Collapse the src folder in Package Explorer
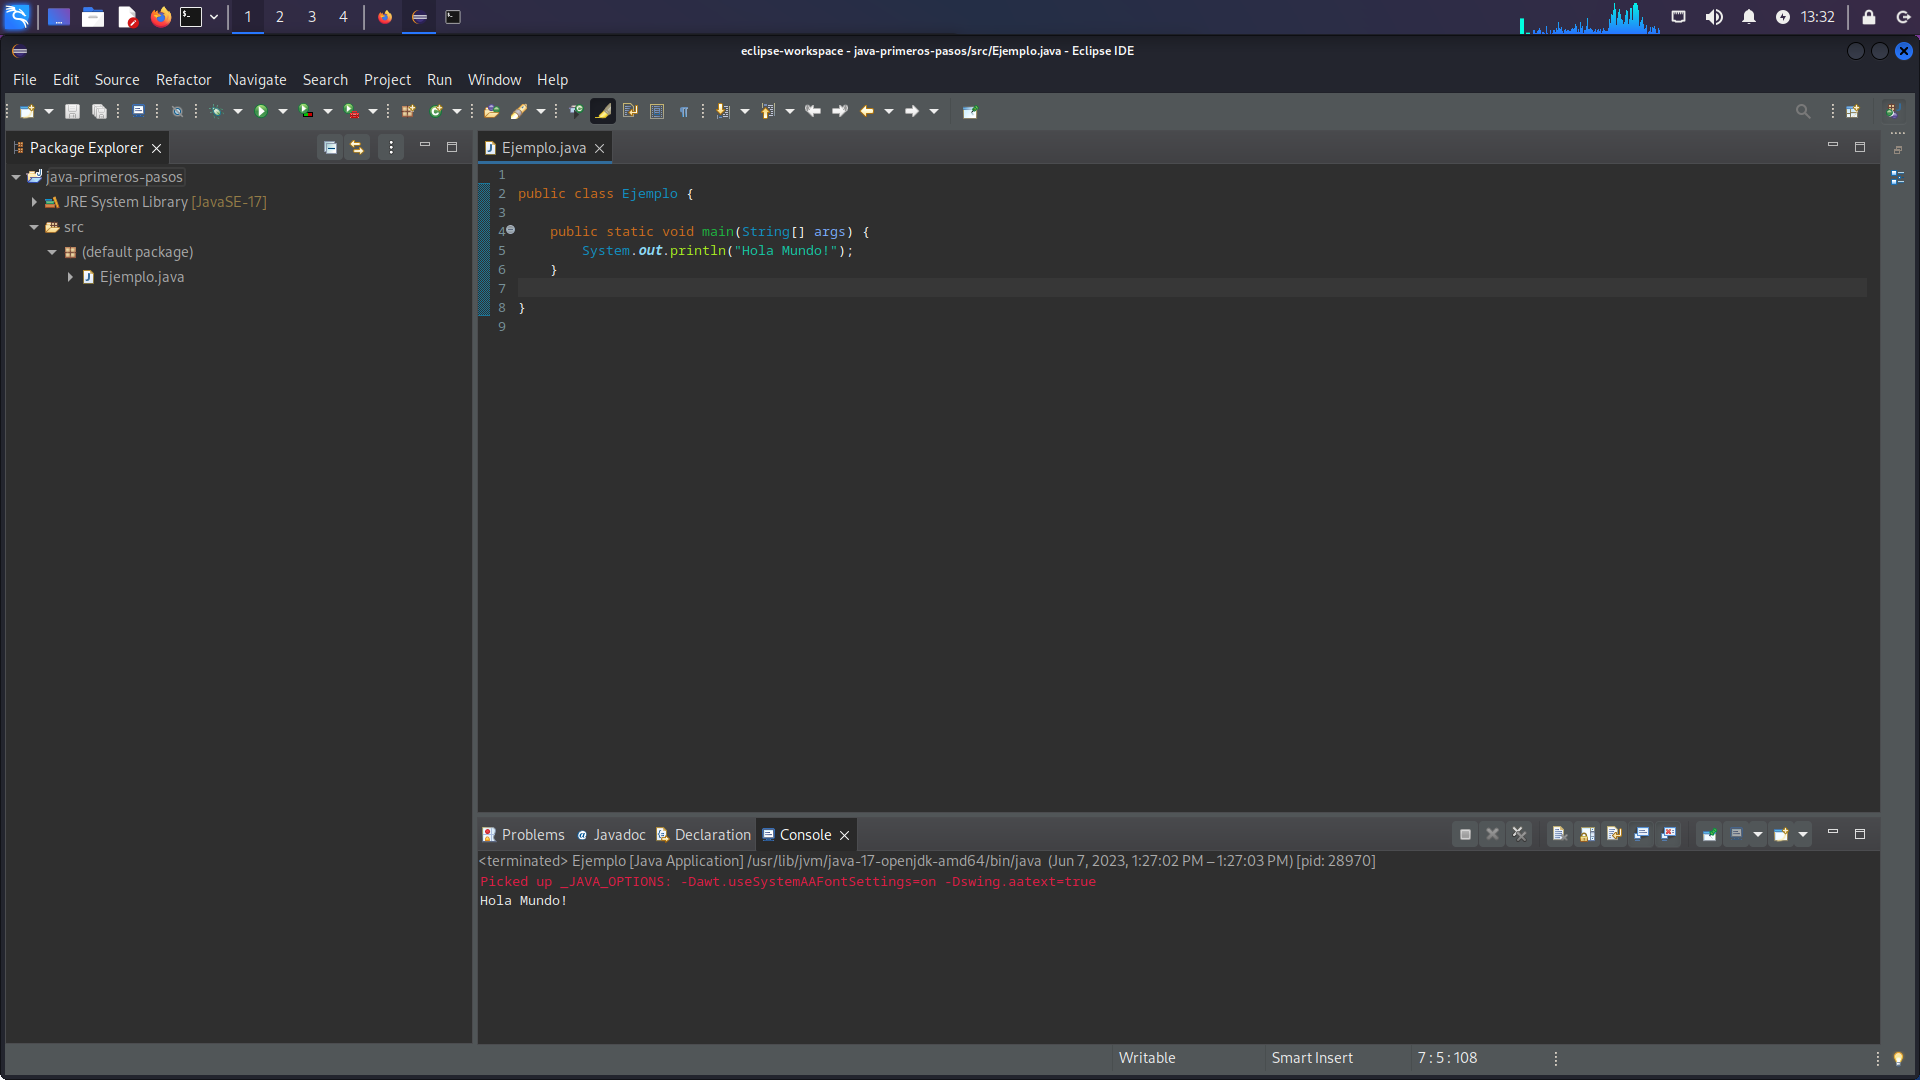The image size is (1920, 1080). [34, 227]
